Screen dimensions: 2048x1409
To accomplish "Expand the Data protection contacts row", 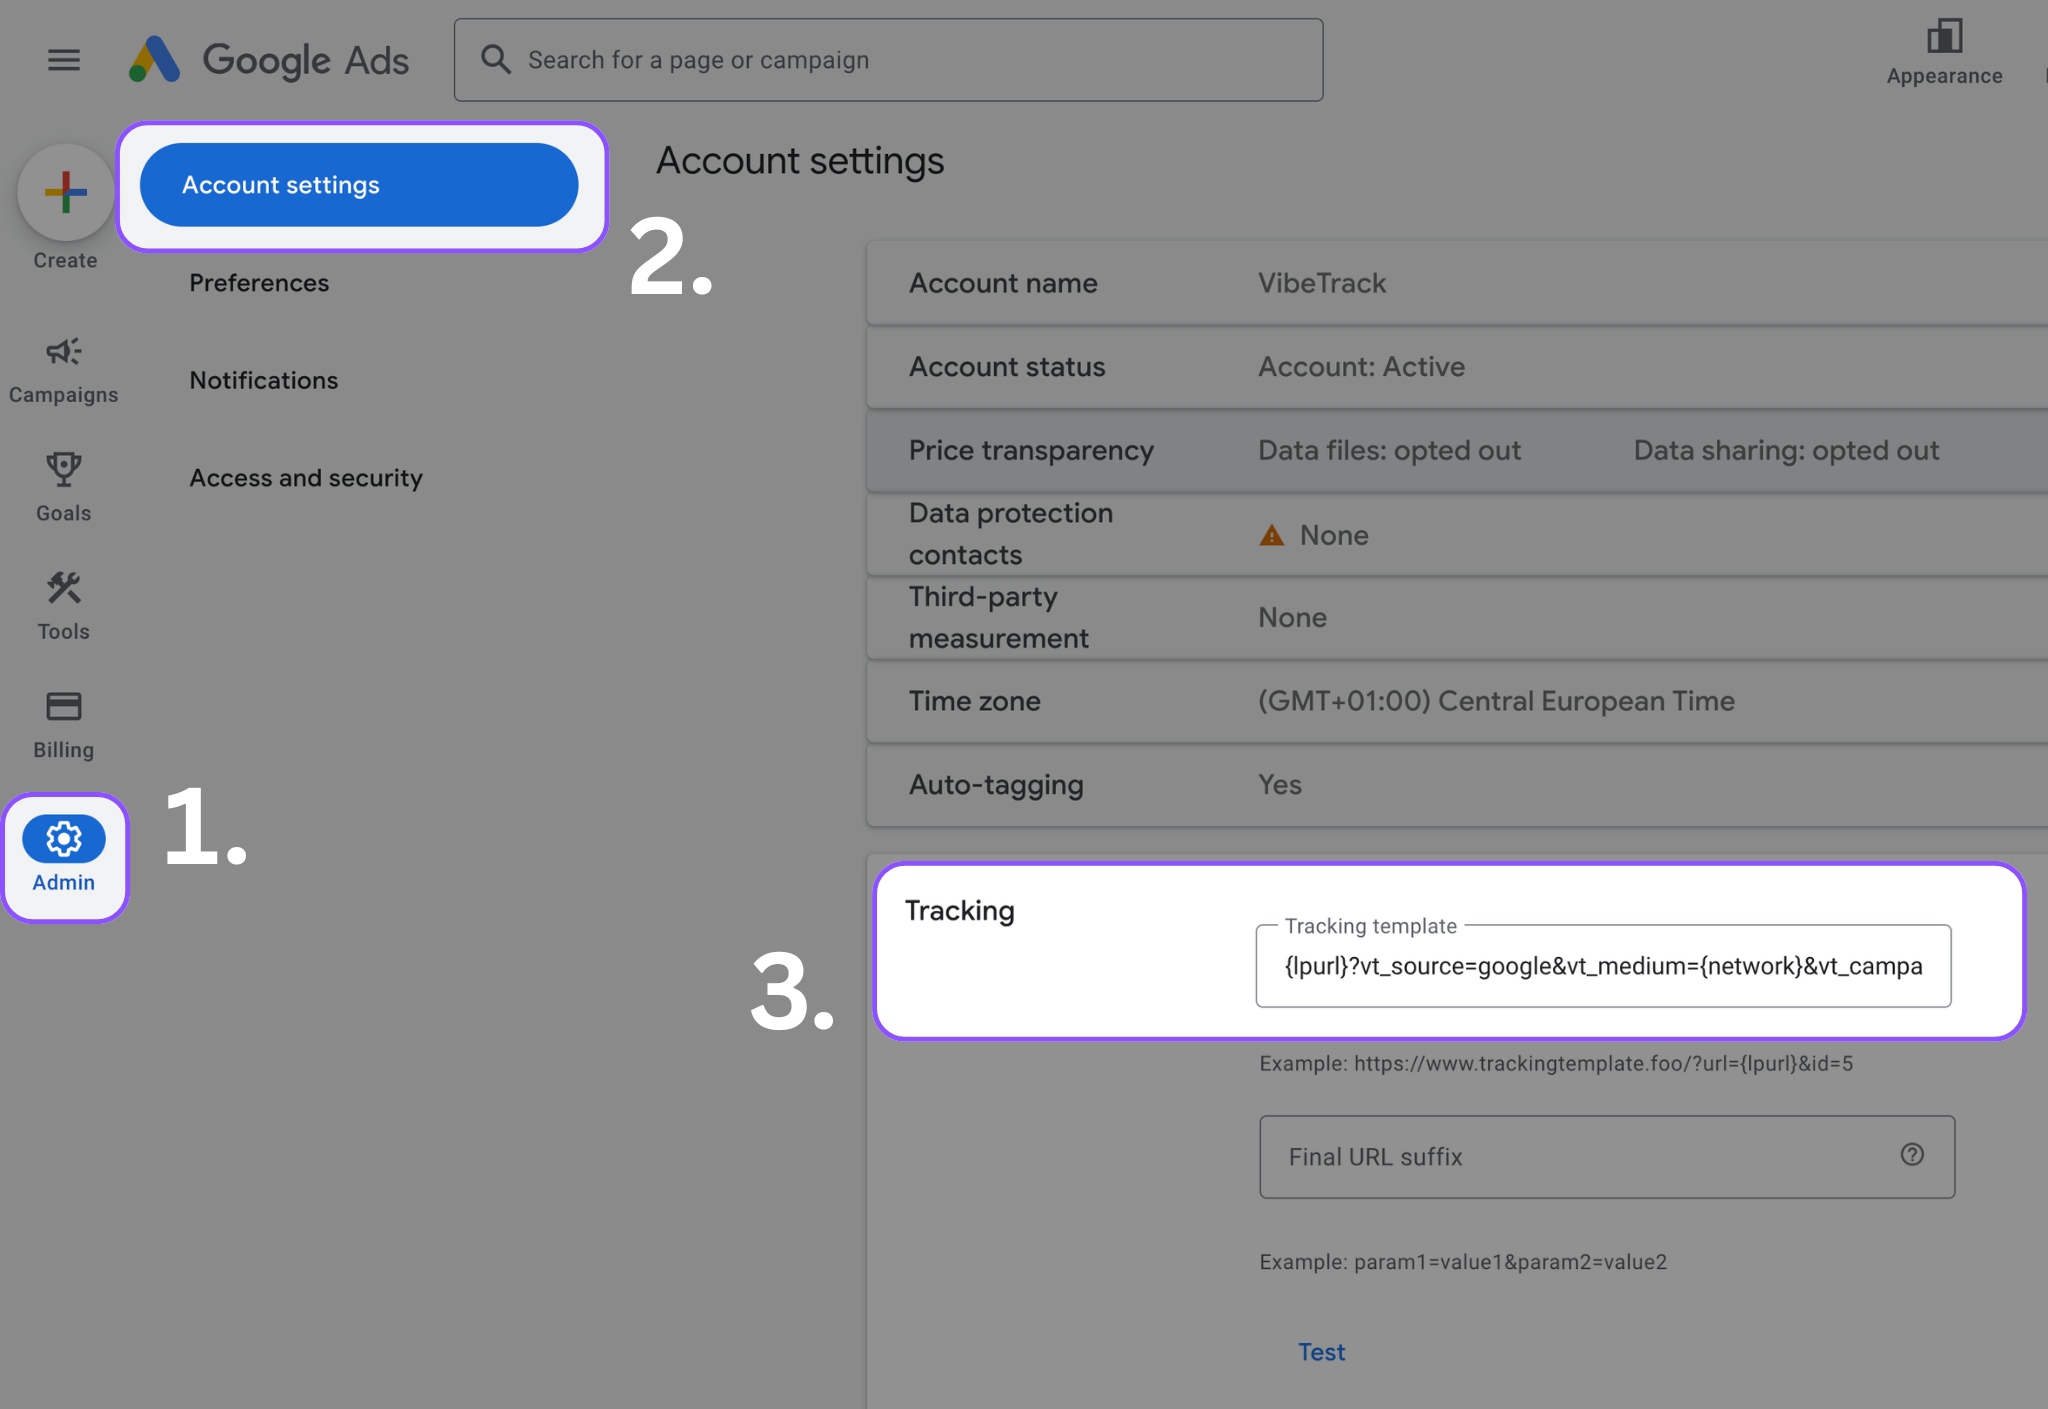I will pyautogui.click(x=1456, y=535).
